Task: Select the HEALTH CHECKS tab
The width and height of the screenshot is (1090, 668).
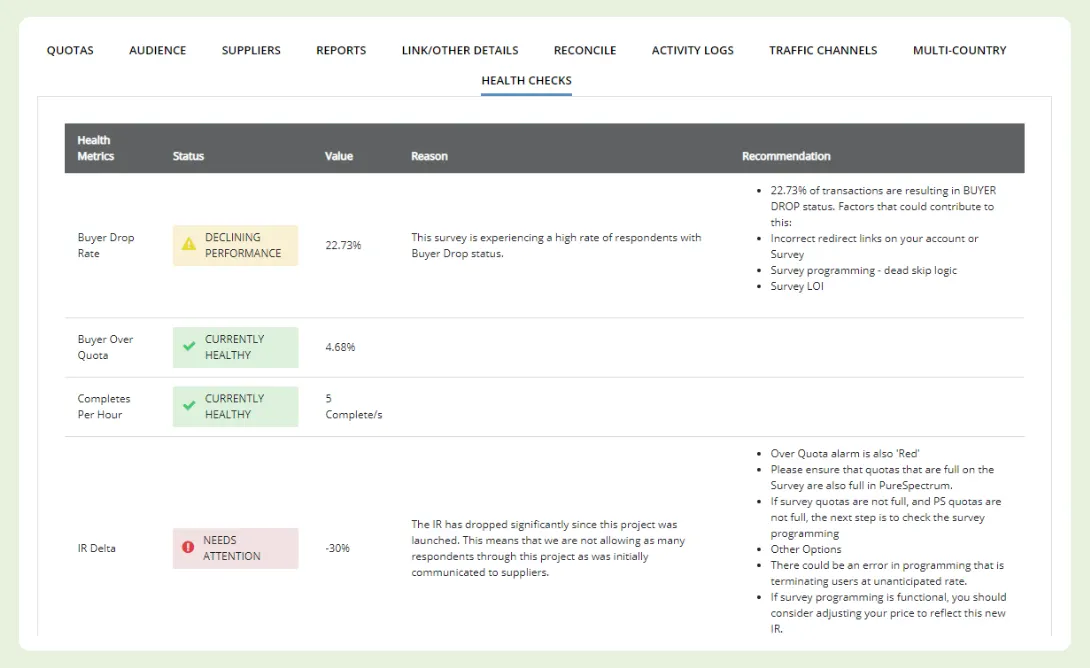Action: pos(526,80)
